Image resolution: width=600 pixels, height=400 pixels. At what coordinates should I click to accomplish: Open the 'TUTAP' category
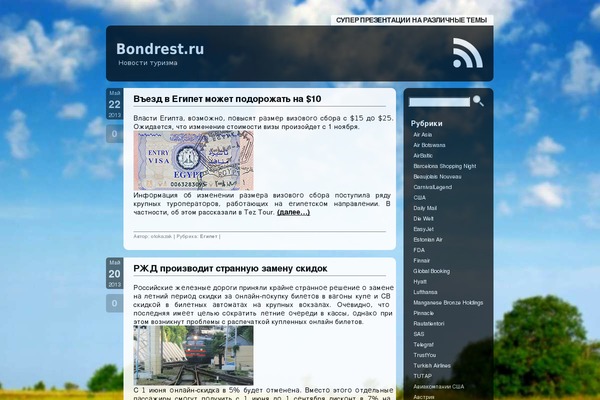(x=422, y=376)
